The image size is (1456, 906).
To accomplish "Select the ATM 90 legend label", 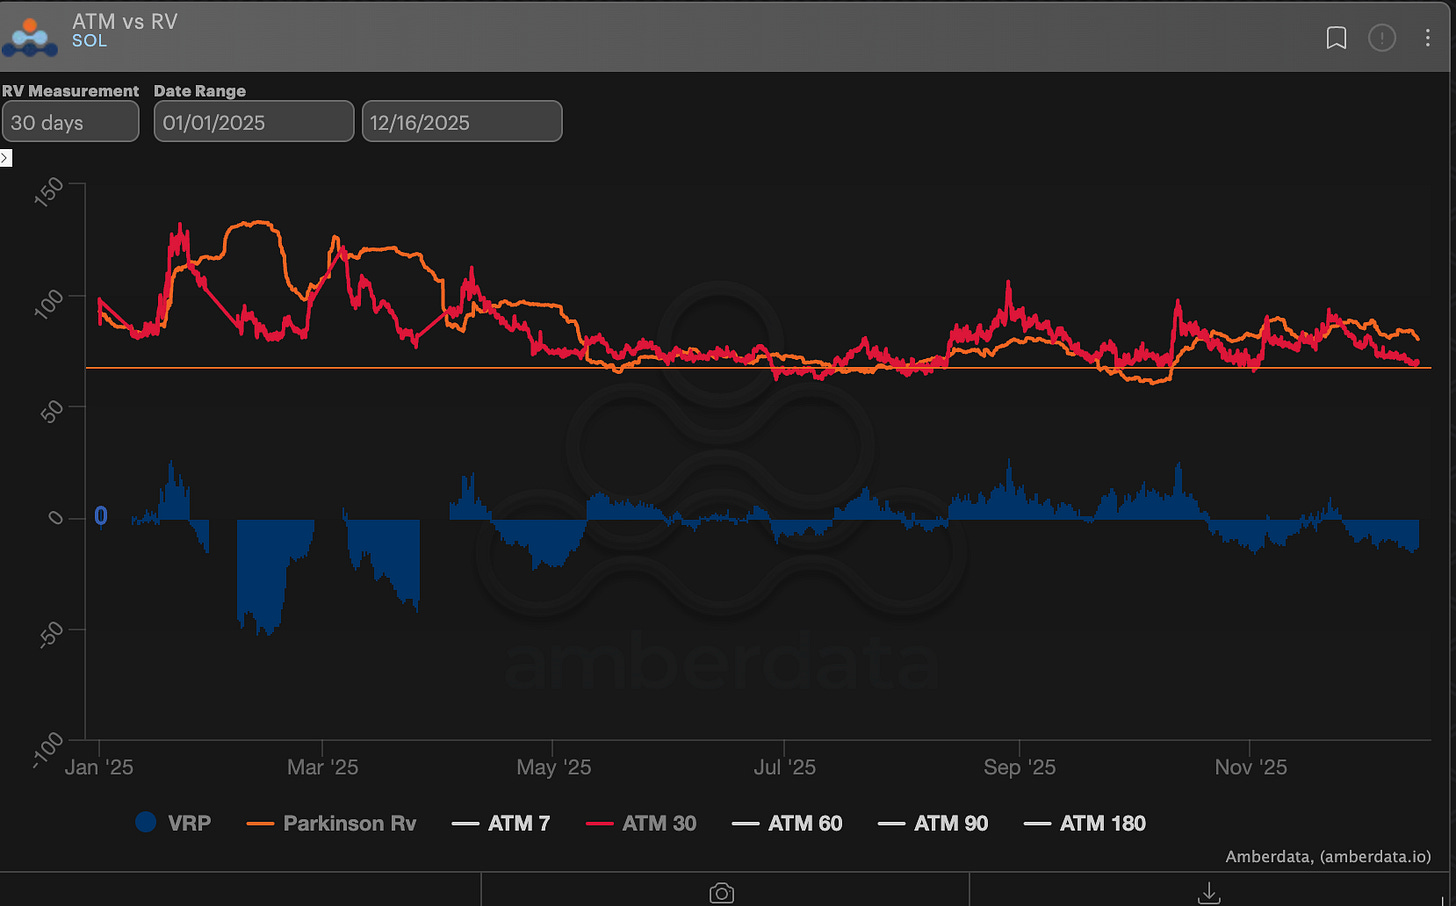I will (x=952, y=823).
